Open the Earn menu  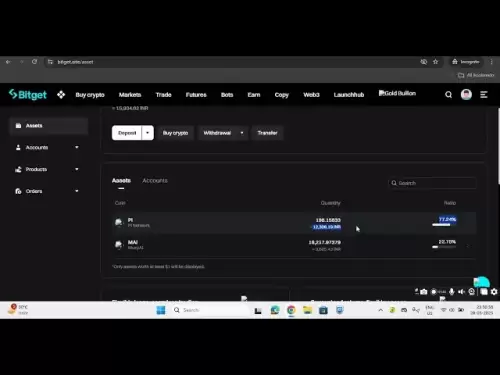254,95
